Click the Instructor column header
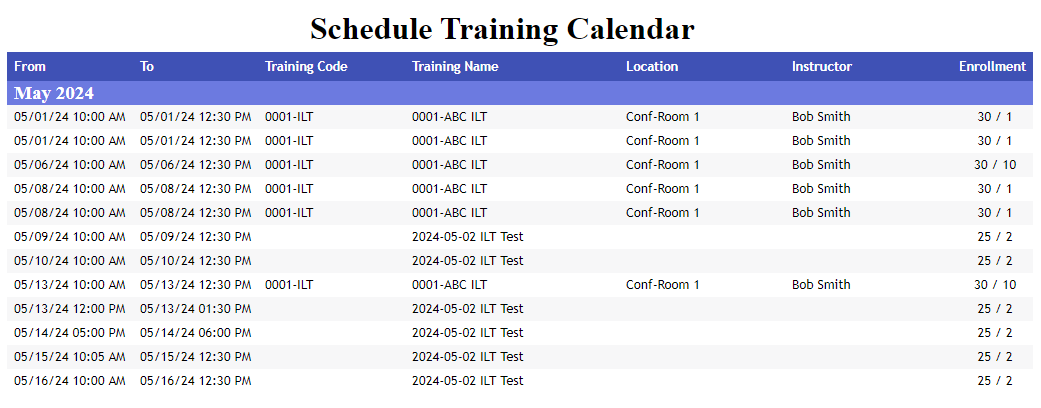Screen dimensions: 1041x408 822,67
